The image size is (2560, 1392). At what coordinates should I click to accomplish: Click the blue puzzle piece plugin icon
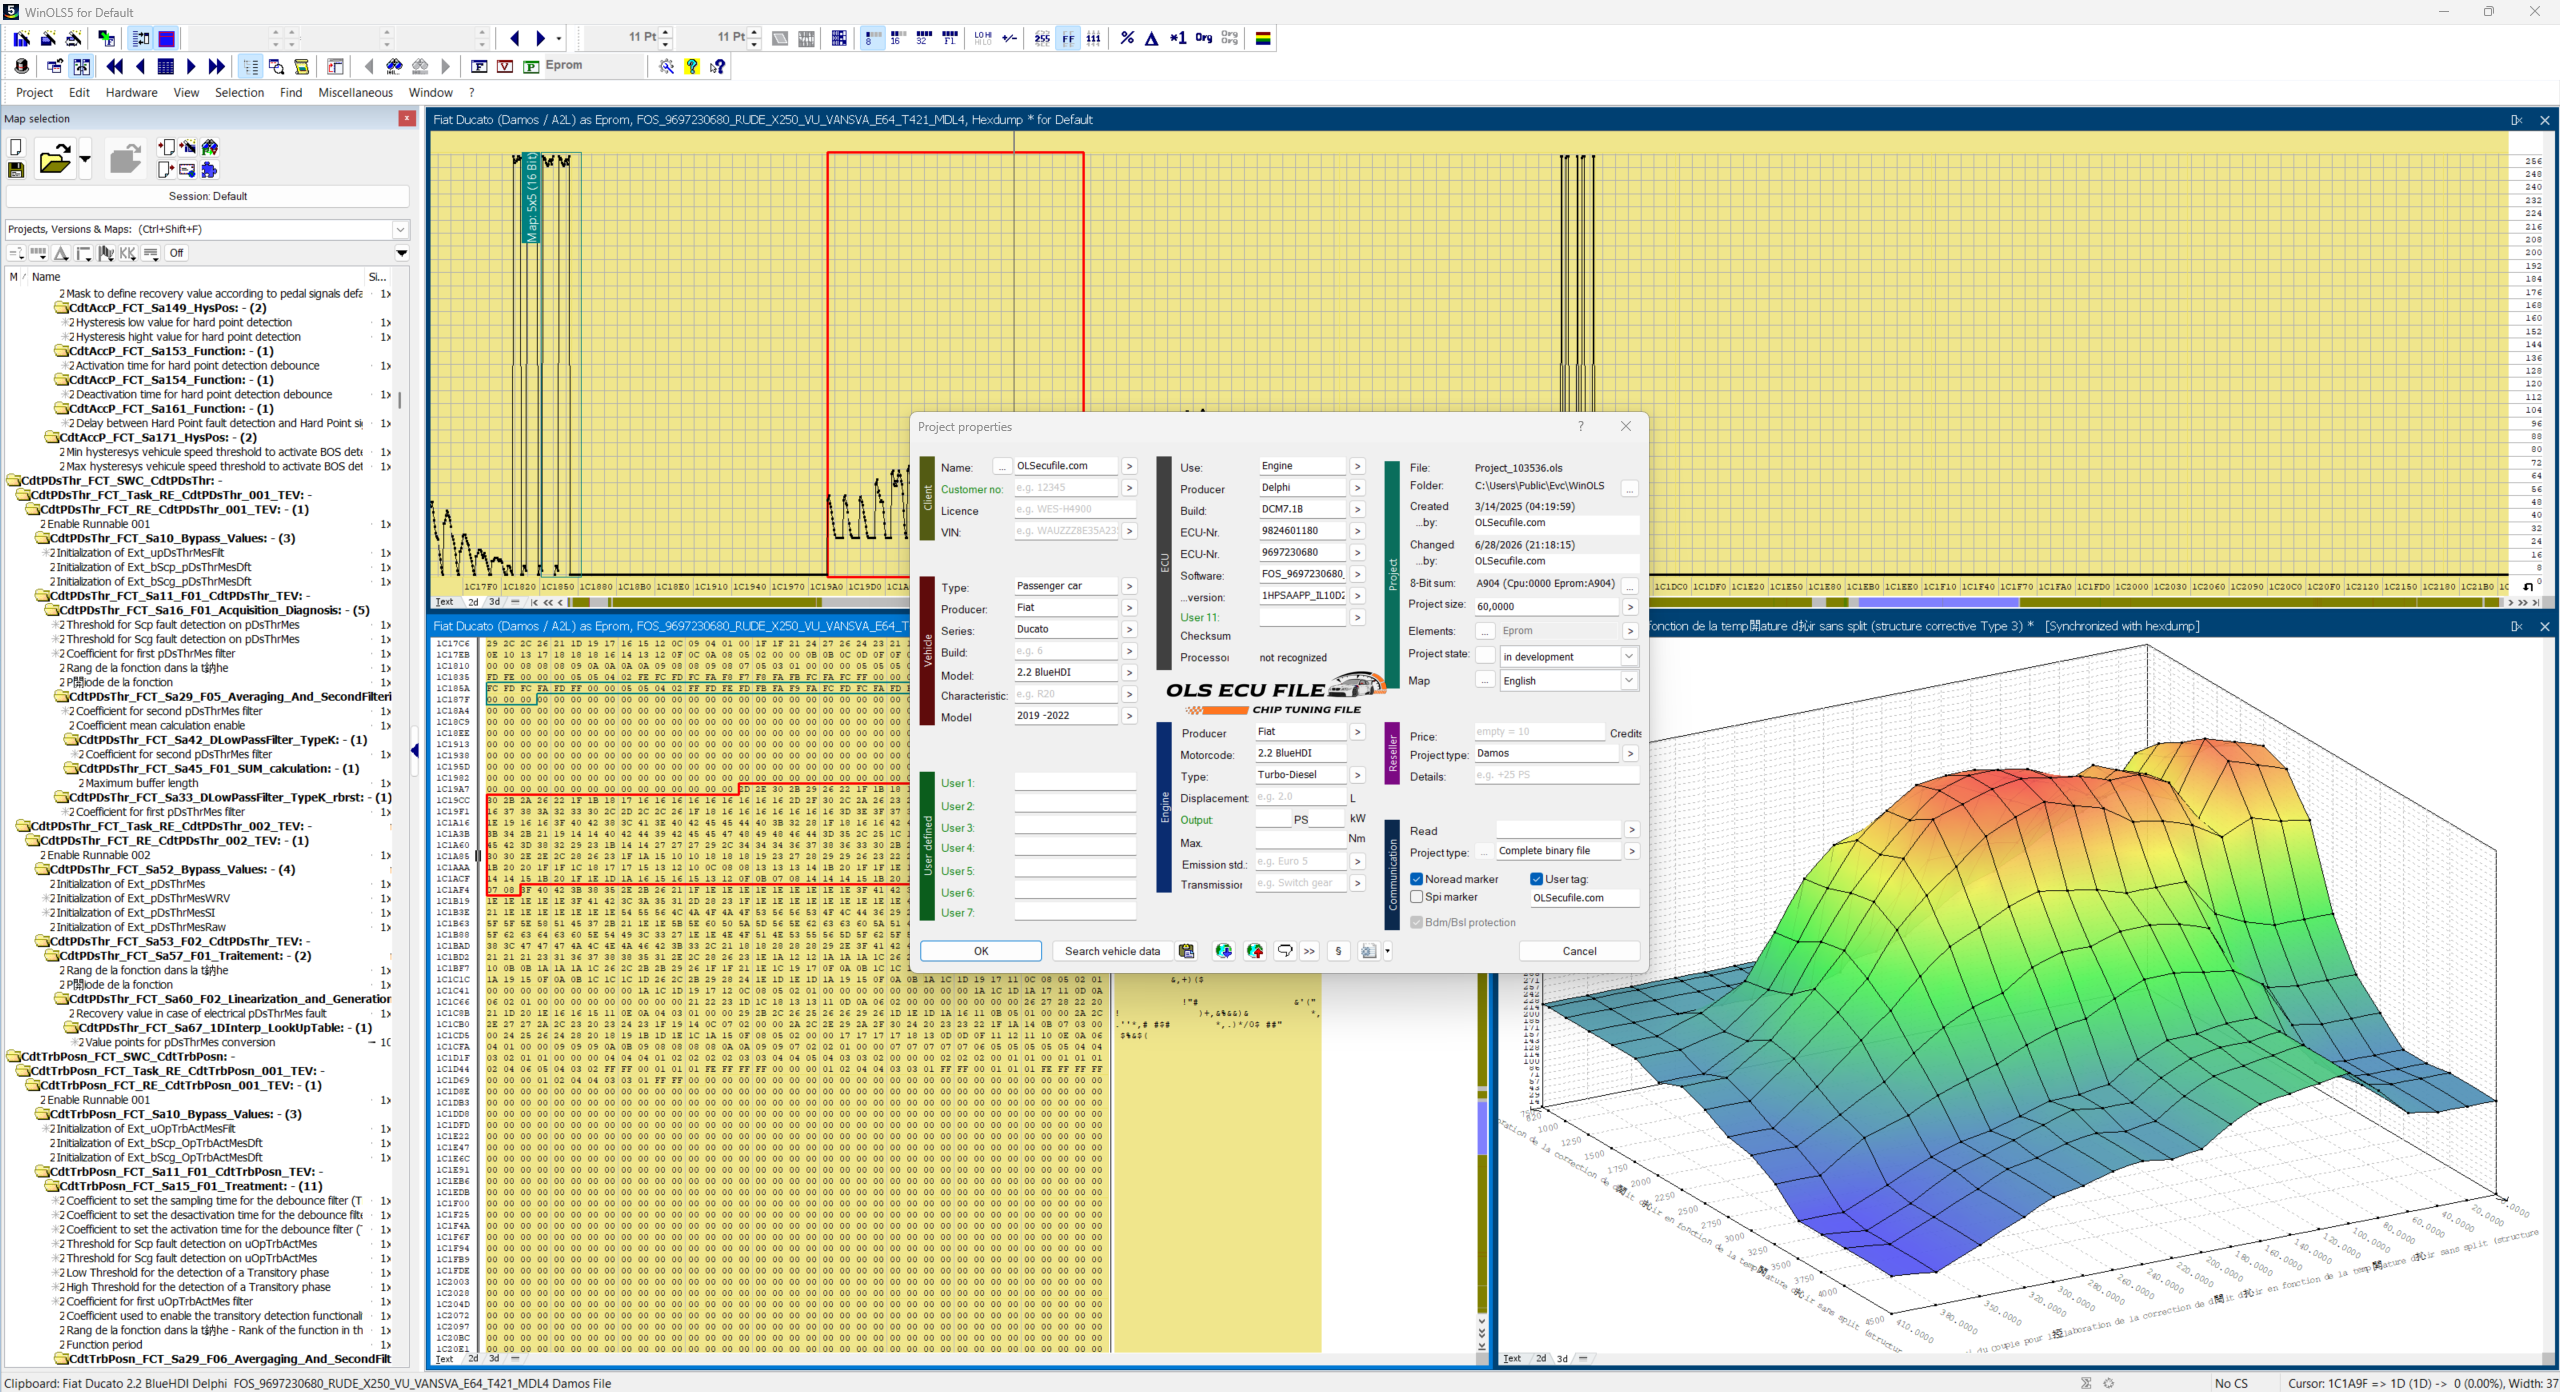[209, 170]
